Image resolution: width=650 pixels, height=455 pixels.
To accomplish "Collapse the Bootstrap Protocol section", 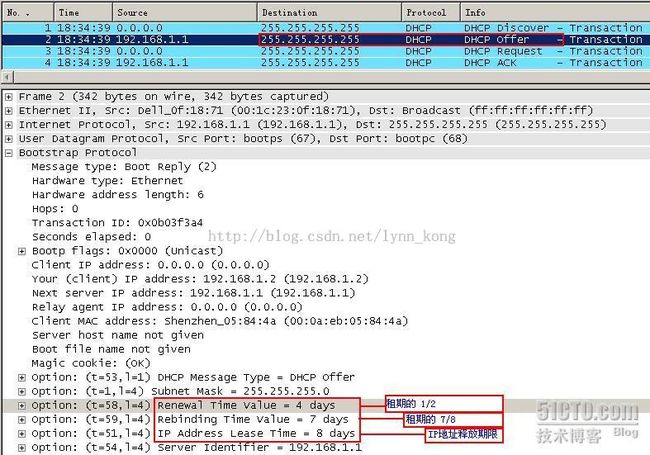I will (x=9, y=153).
